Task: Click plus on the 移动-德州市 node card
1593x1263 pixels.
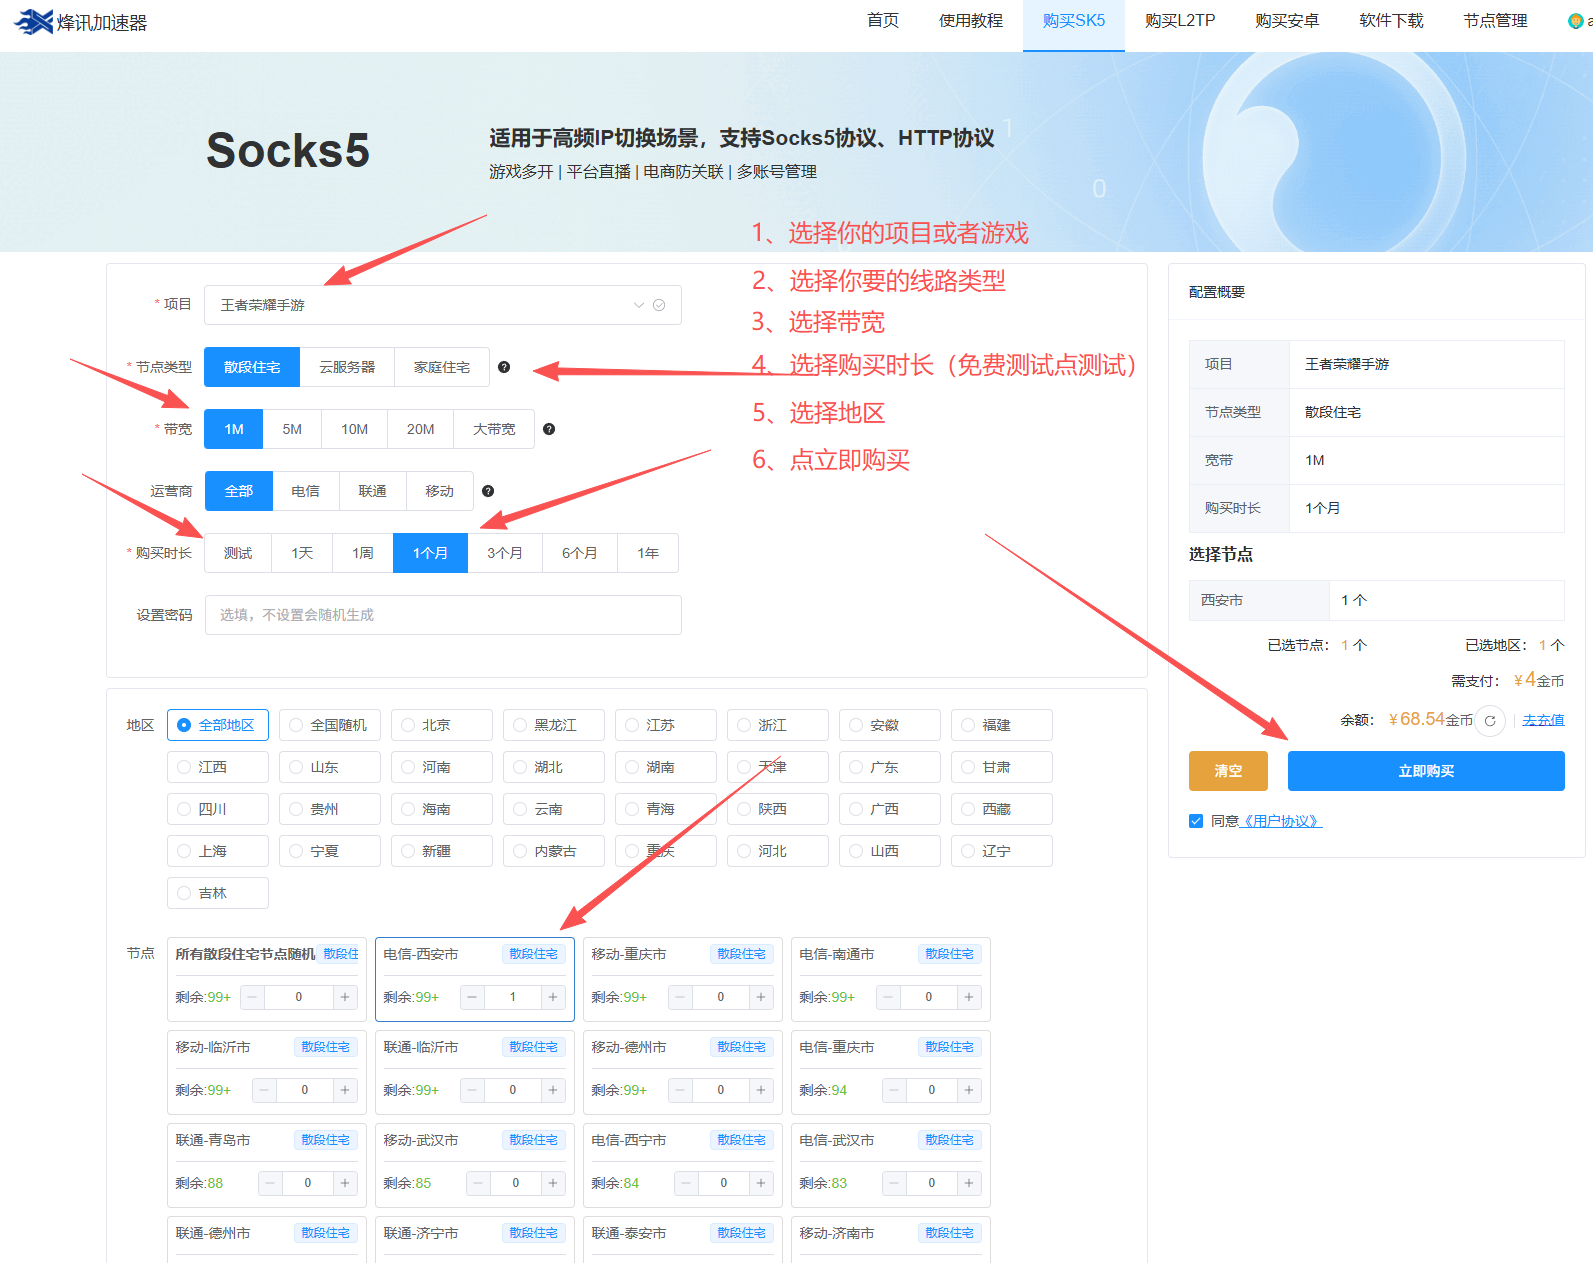Action: tap(761, 1090)
